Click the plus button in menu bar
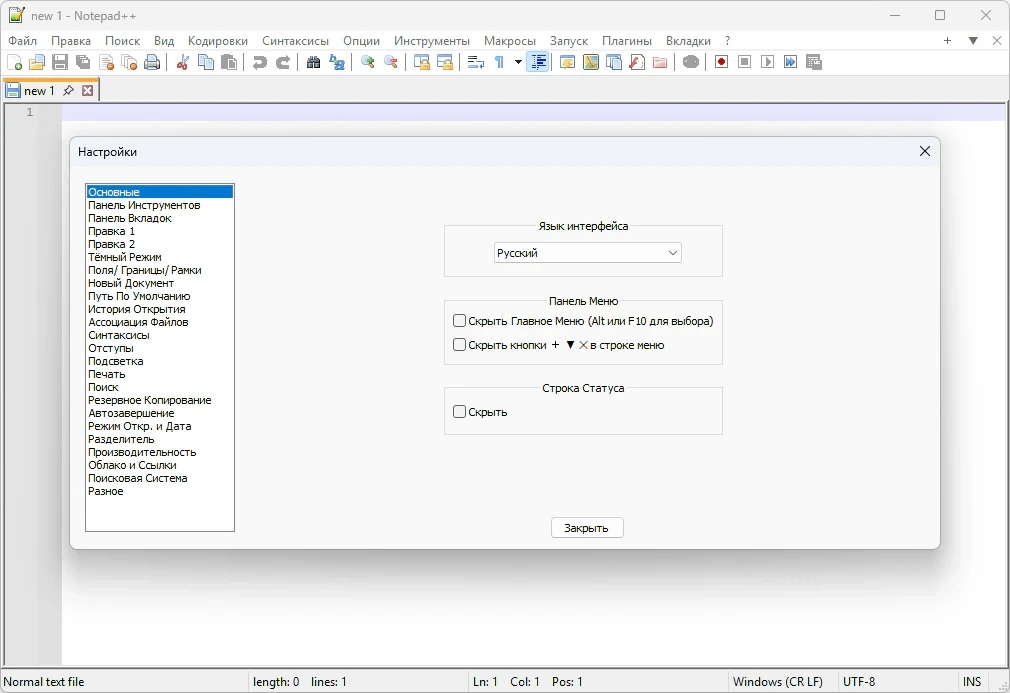 pos(948,41)
